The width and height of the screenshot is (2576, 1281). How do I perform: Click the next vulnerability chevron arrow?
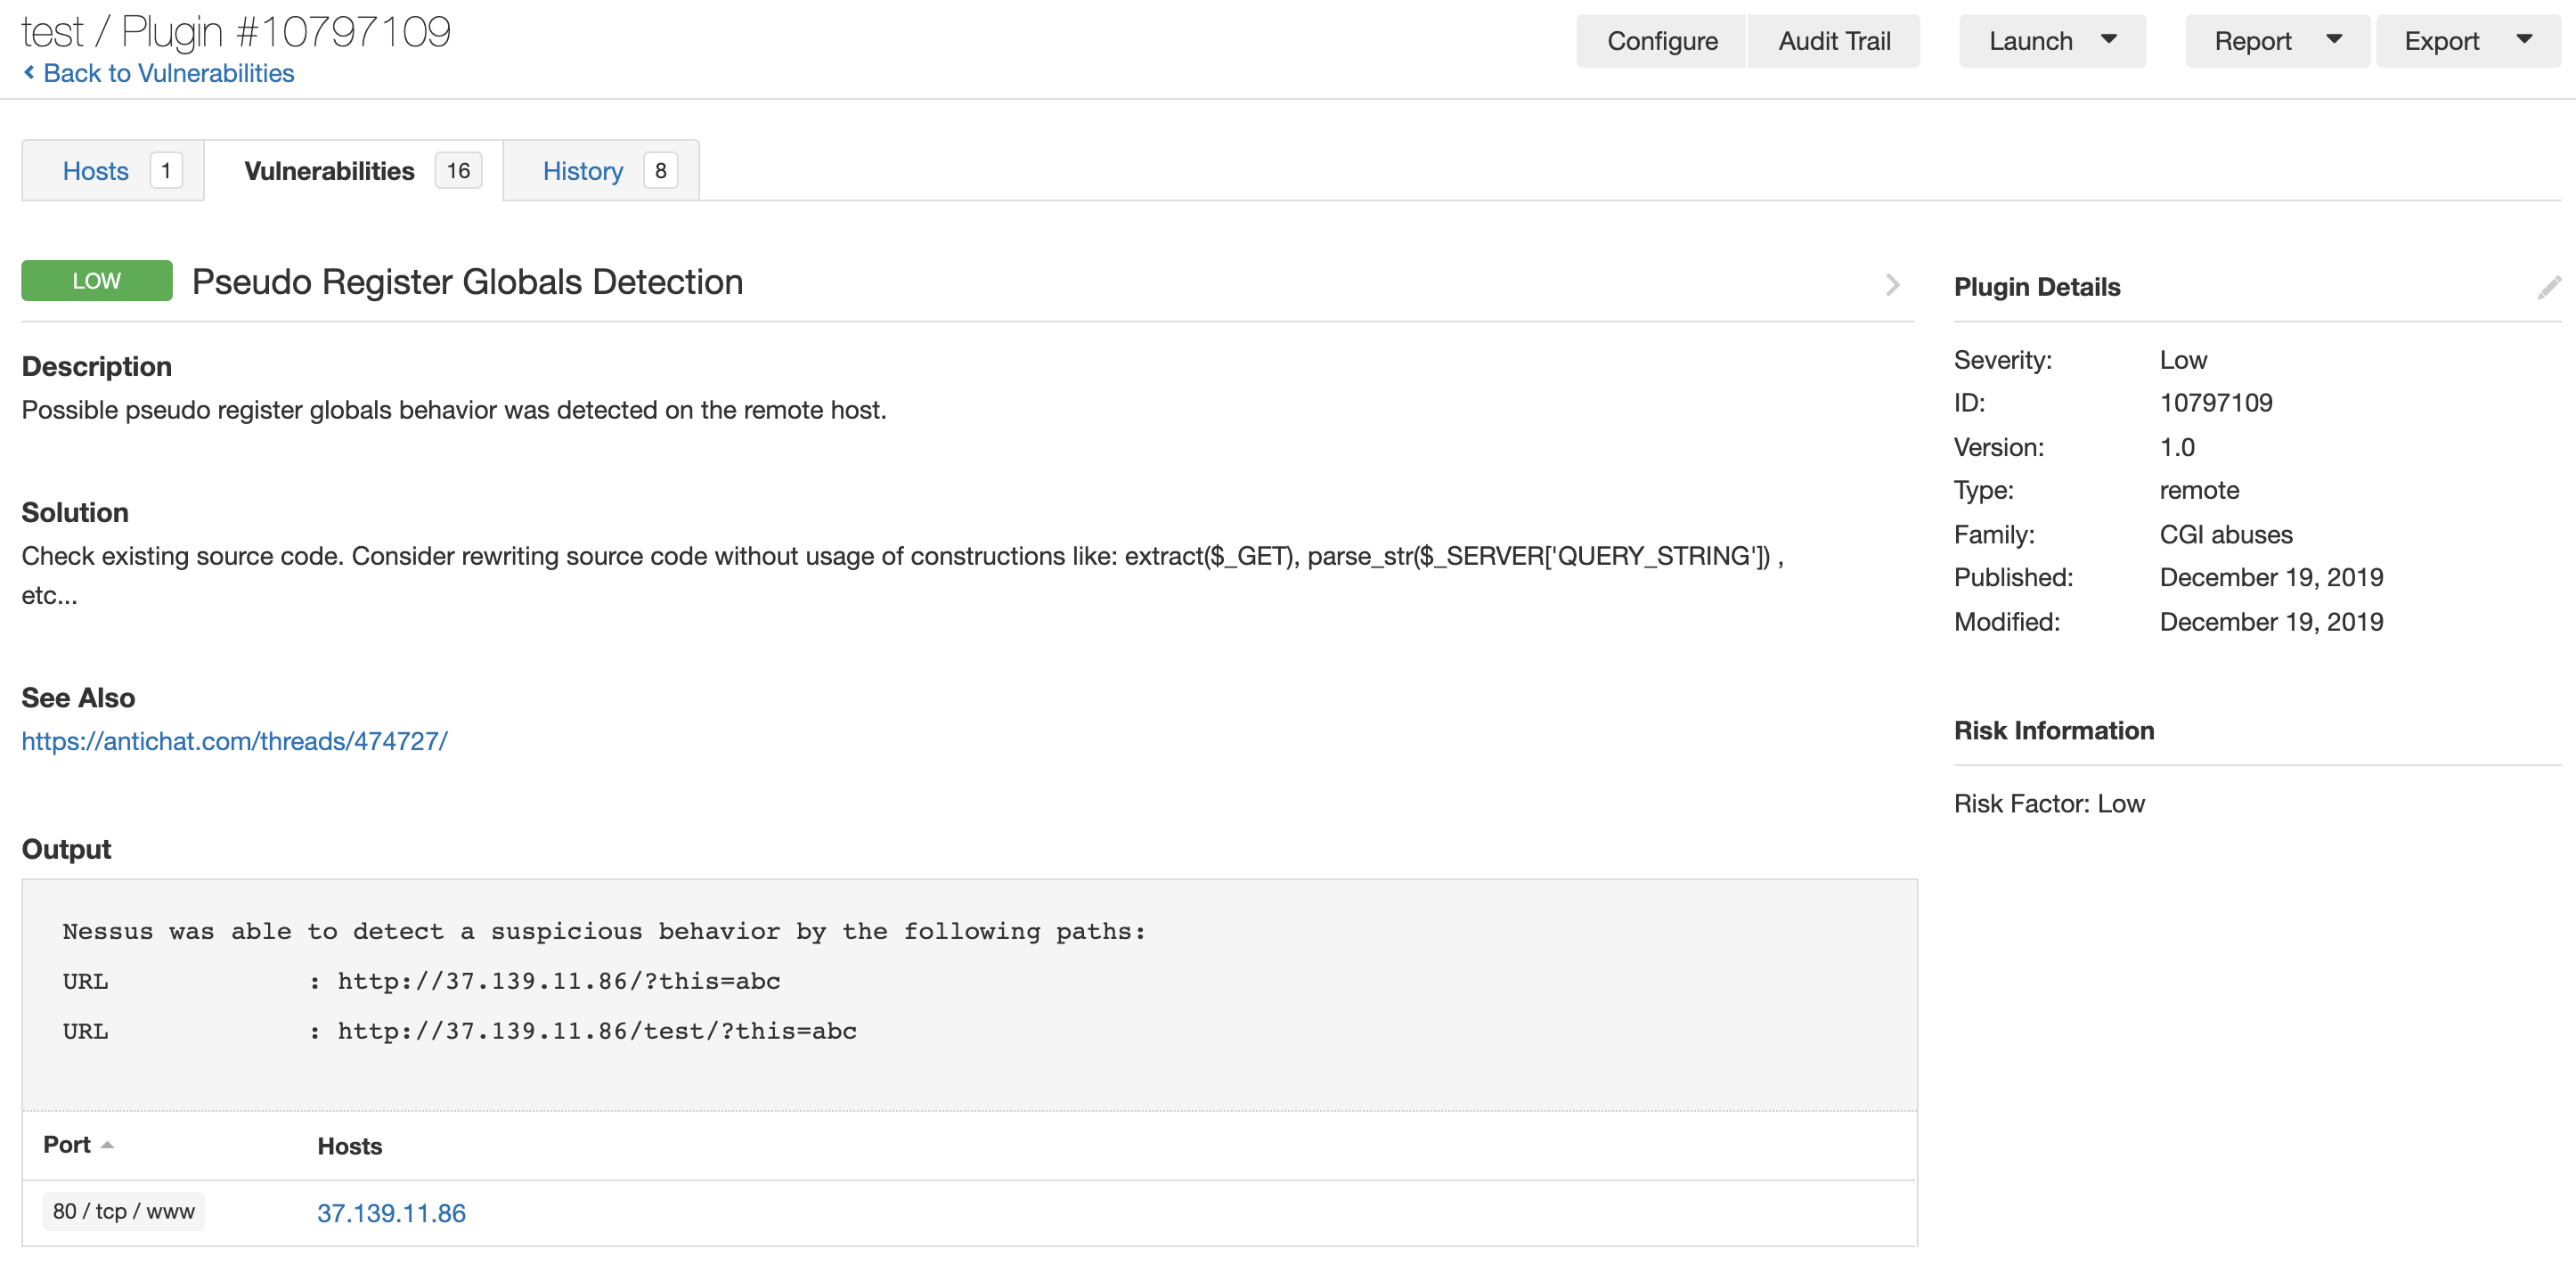[1892, 284]
